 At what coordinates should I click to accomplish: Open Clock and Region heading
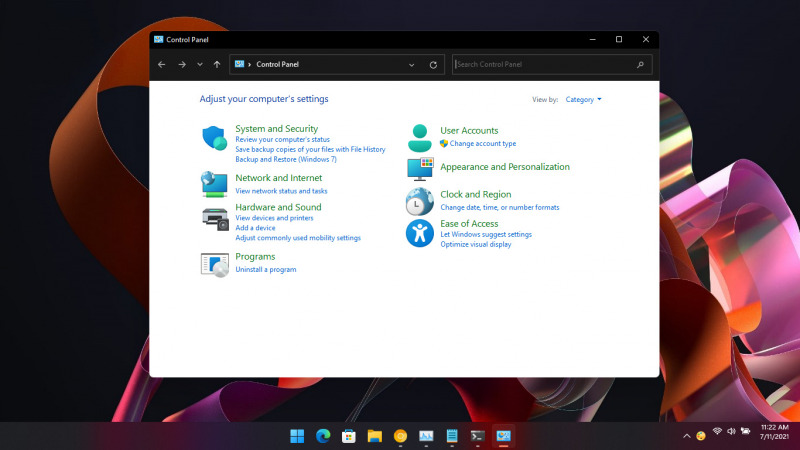click(x=476, y=194)
